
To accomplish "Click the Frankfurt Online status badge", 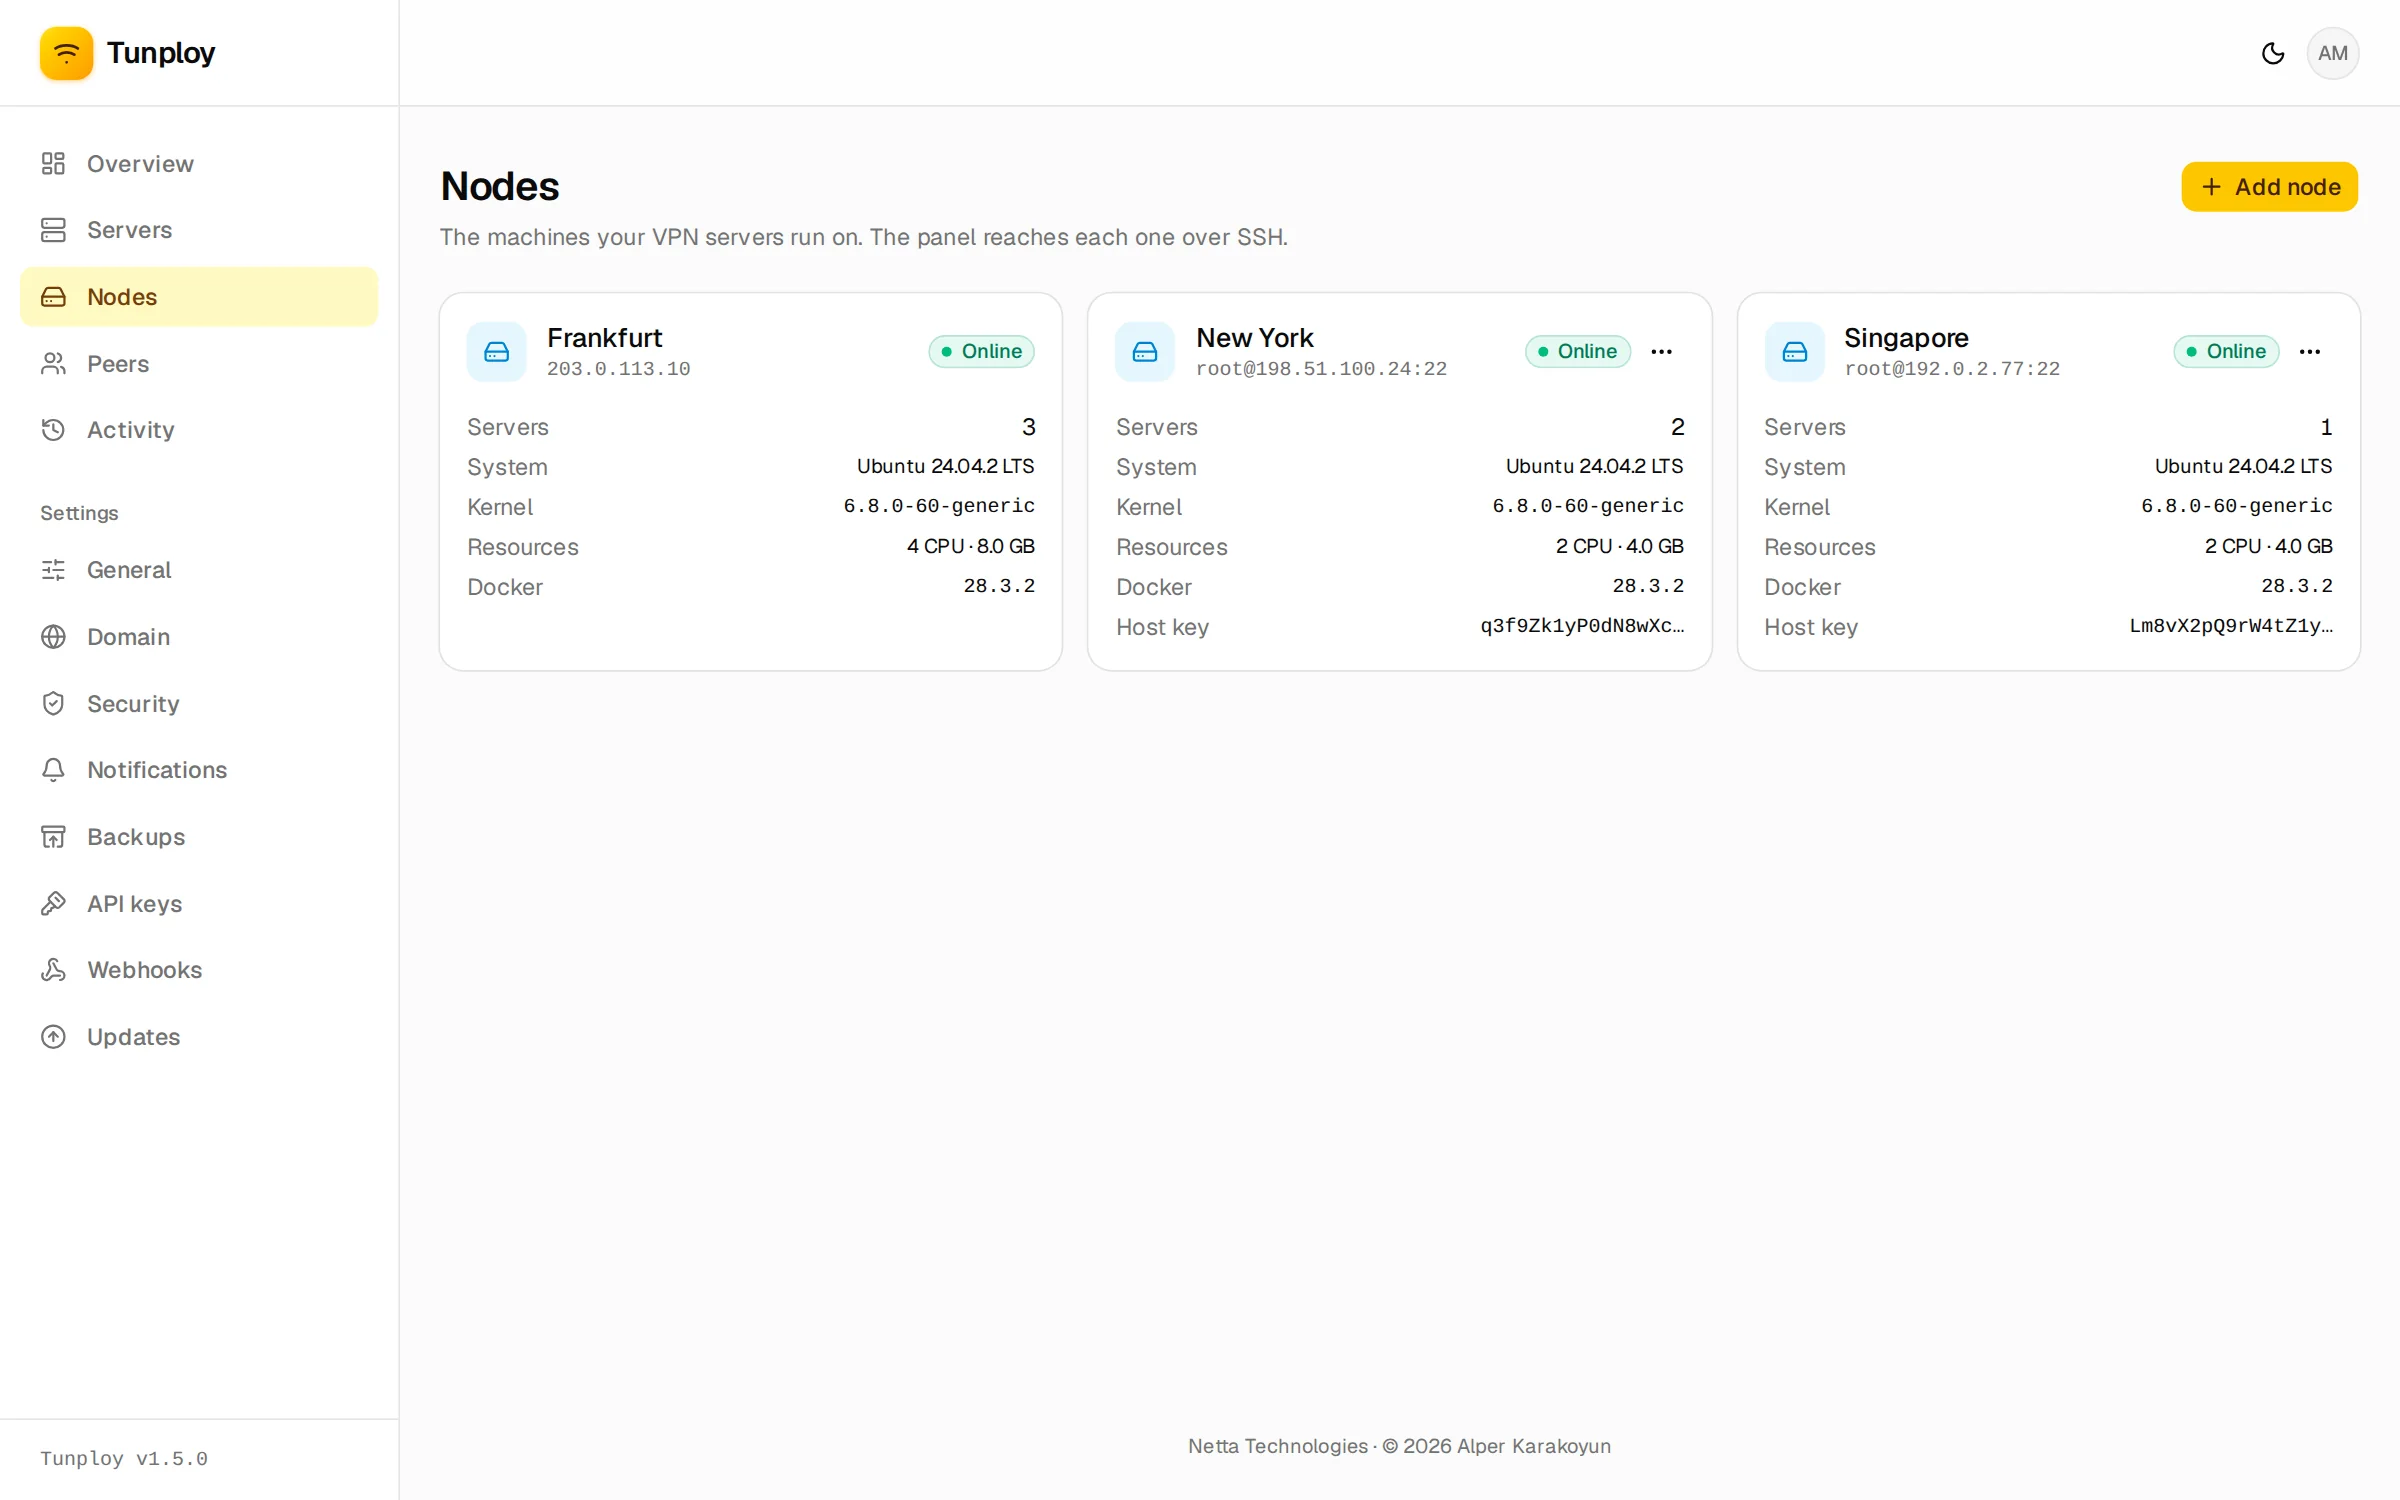I will (981, 352).
